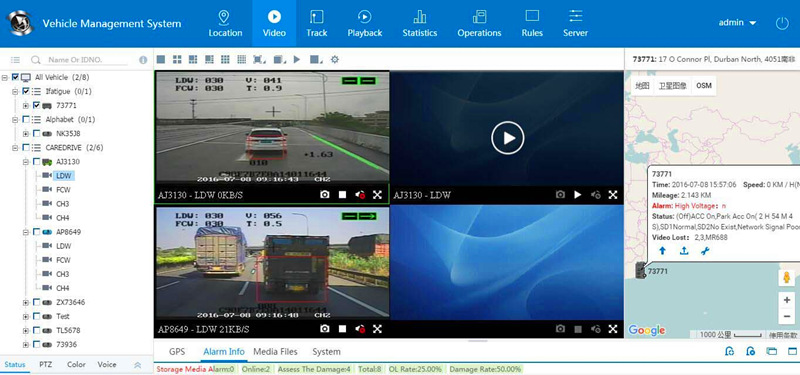Image resolution: width=800 pixels, height=375 pixels.
Task: Switch map to OSM view
Action: [x=704, y=86]
